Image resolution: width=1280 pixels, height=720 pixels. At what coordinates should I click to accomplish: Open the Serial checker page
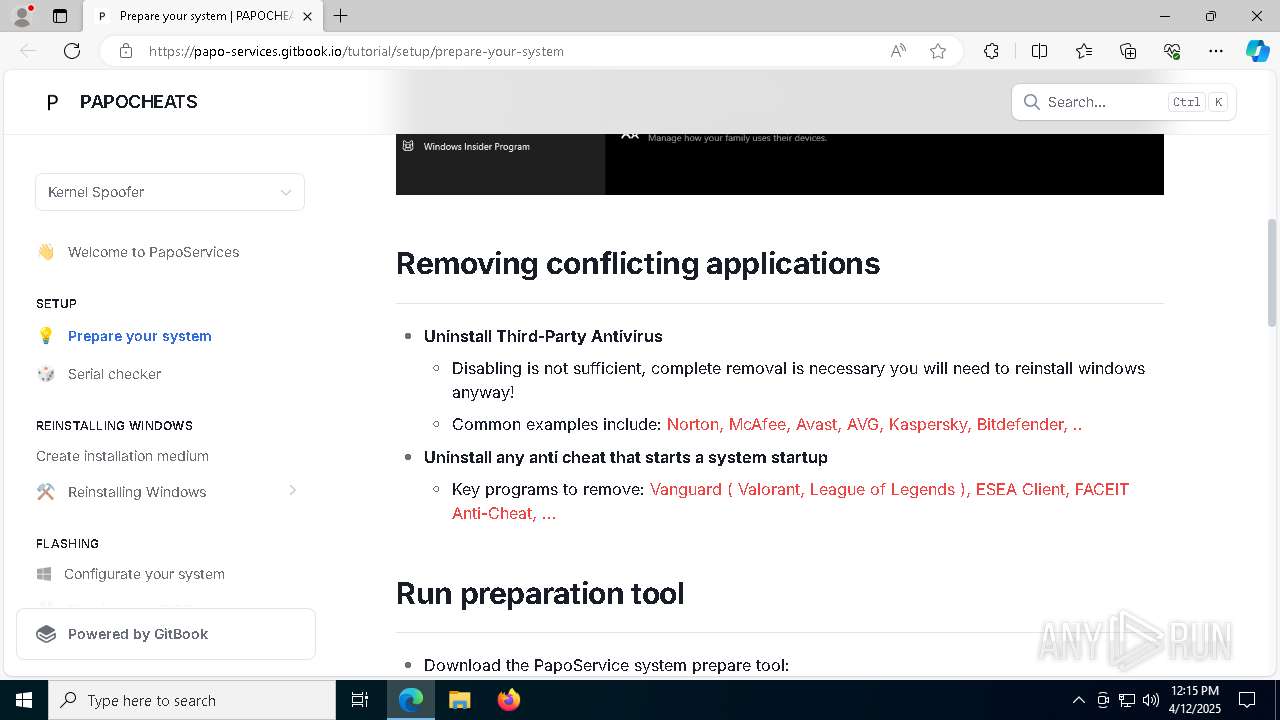click(x=114, y=374)
